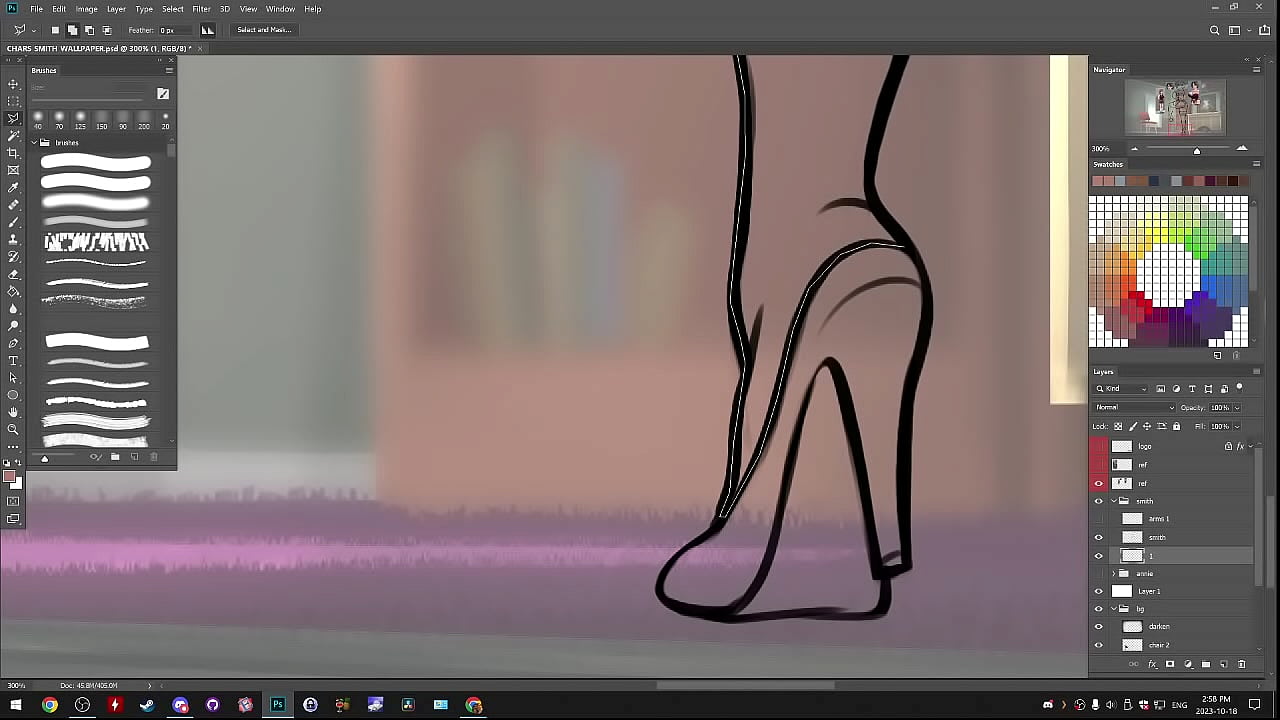1280x720 pixels.
Task: Click the Navigator preview thumbnail
Action: point(1174,107)
